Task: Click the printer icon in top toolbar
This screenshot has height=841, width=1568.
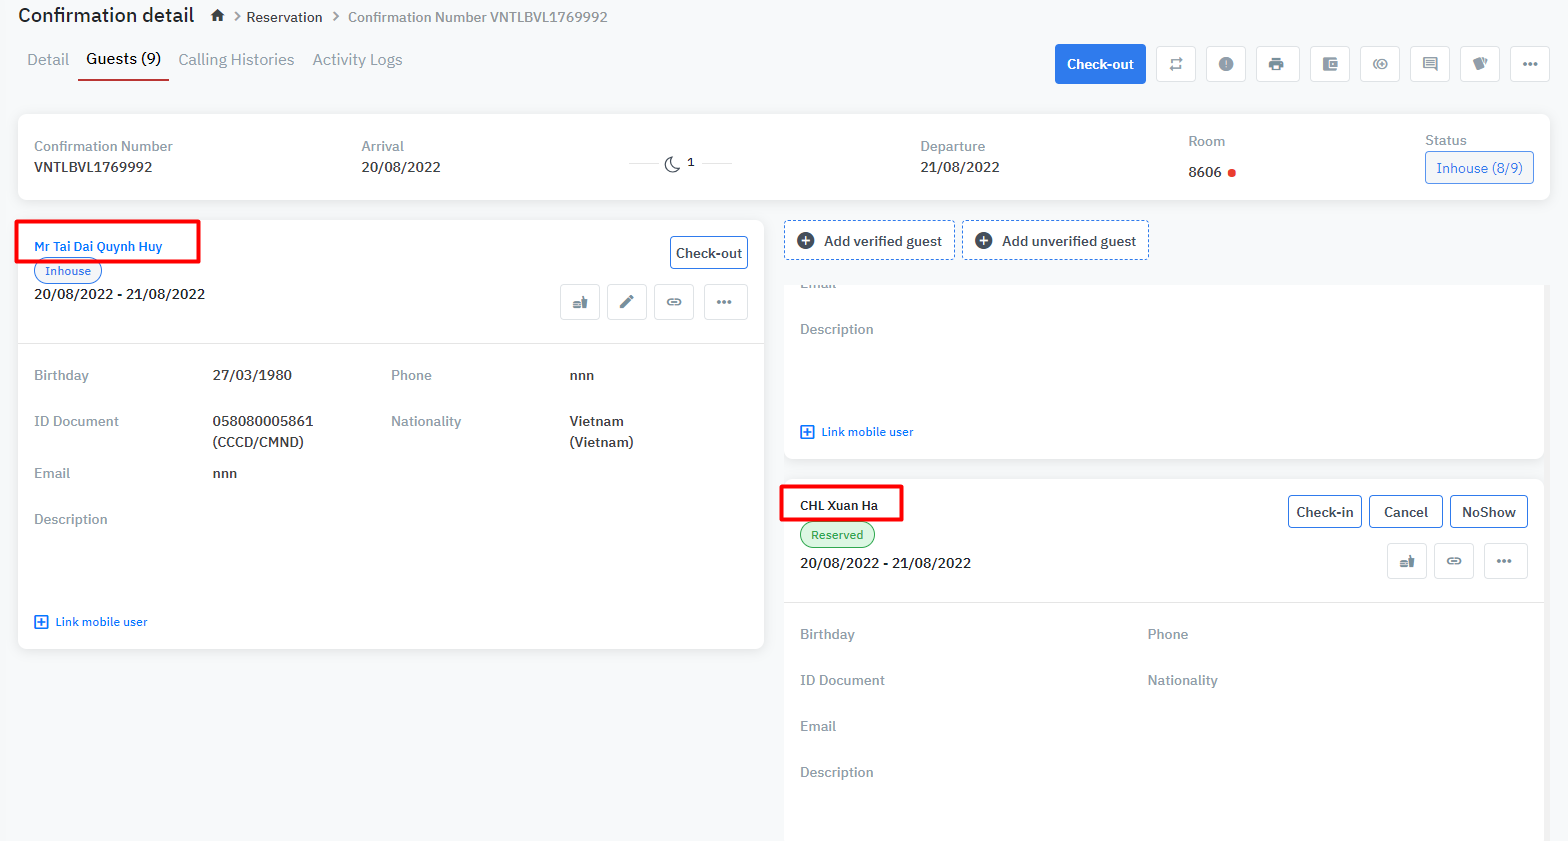Action: tap(1275, 64)
